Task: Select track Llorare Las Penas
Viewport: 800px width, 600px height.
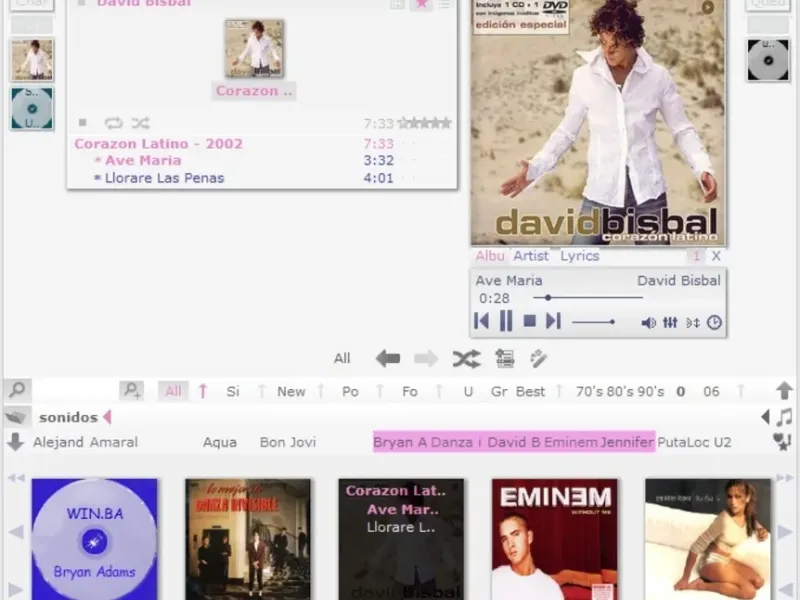Action: [x=164, y=178]
